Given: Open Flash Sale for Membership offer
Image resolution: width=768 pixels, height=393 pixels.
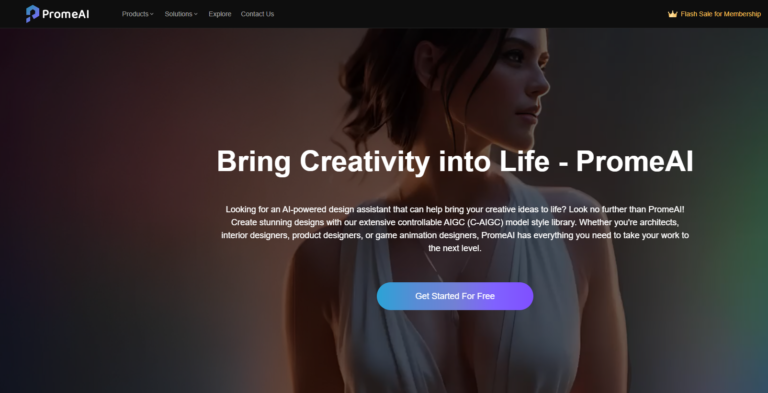Looking at the screenshot, I should [x=720, y=14].
